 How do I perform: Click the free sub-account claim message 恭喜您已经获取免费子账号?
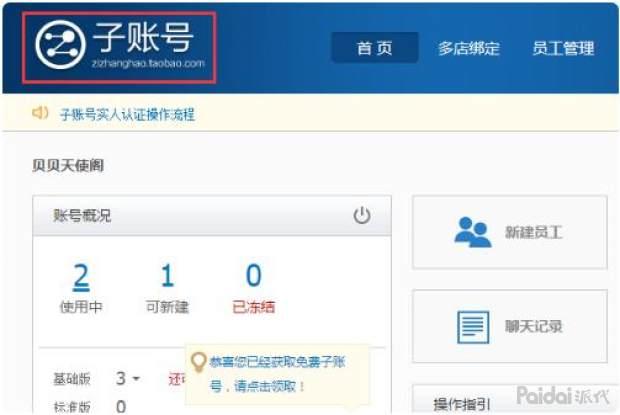coord(275,363)
